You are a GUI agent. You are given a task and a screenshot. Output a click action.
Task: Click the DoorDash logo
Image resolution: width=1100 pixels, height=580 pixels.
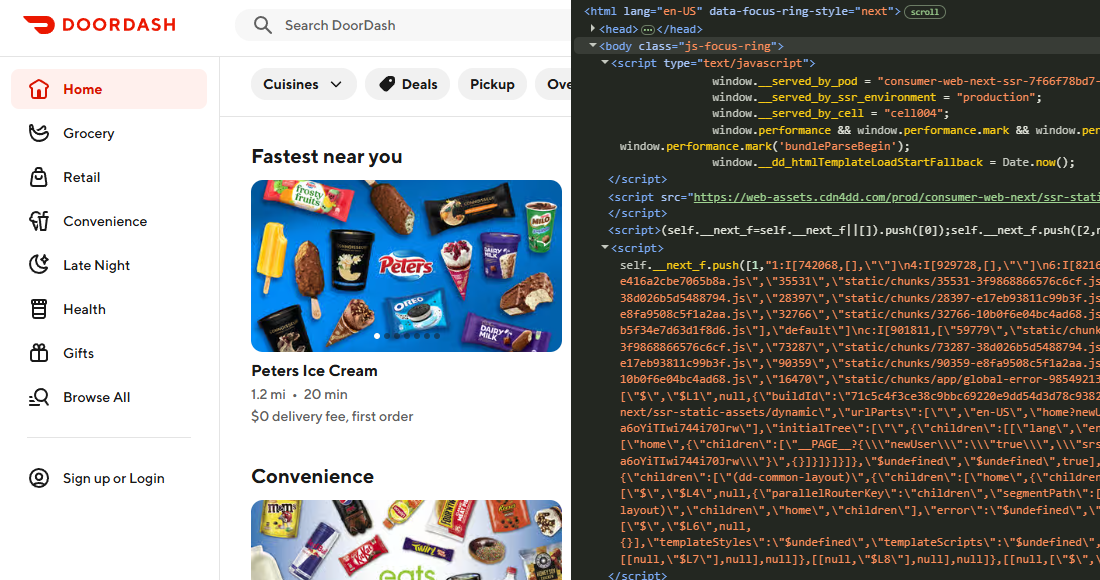tap(99, 26)
